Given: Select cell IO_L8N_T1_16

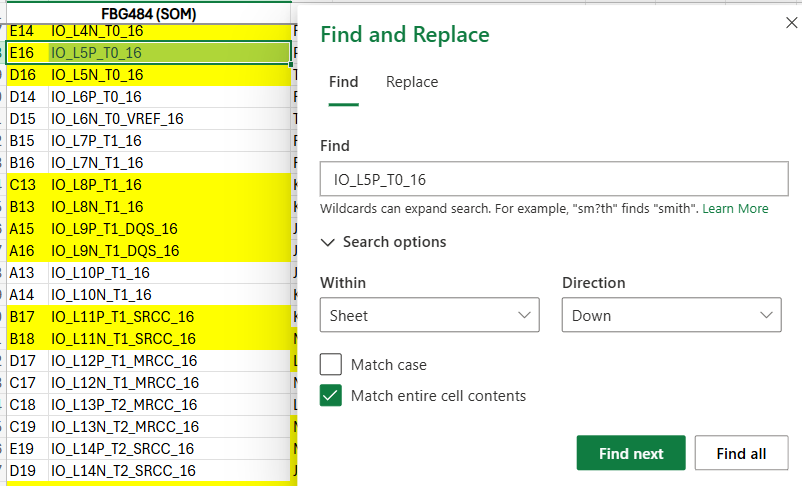Looking at the screenshot, I should tap(169, 207).
